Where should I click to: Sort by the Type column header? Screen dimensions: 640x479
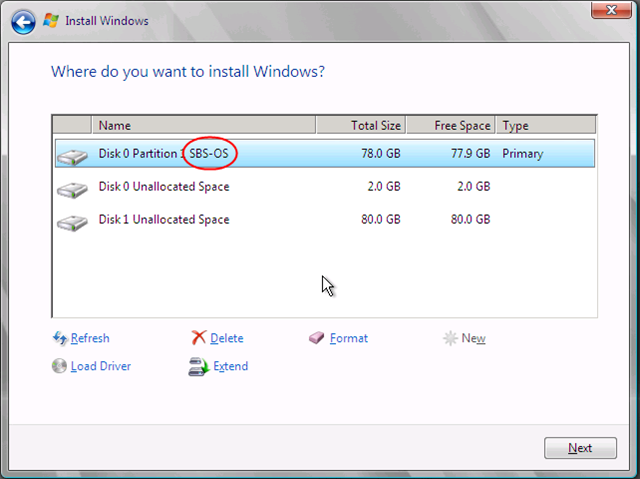coord(546,125)
